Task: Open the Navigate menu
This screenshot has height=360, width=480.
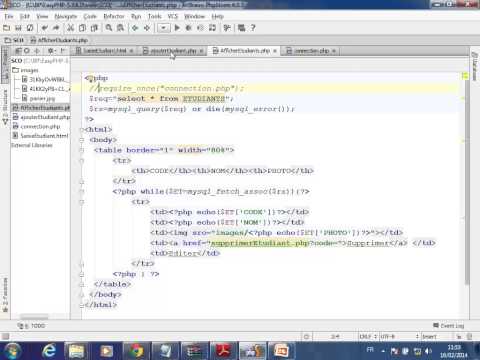Action: tap(66, 16)
